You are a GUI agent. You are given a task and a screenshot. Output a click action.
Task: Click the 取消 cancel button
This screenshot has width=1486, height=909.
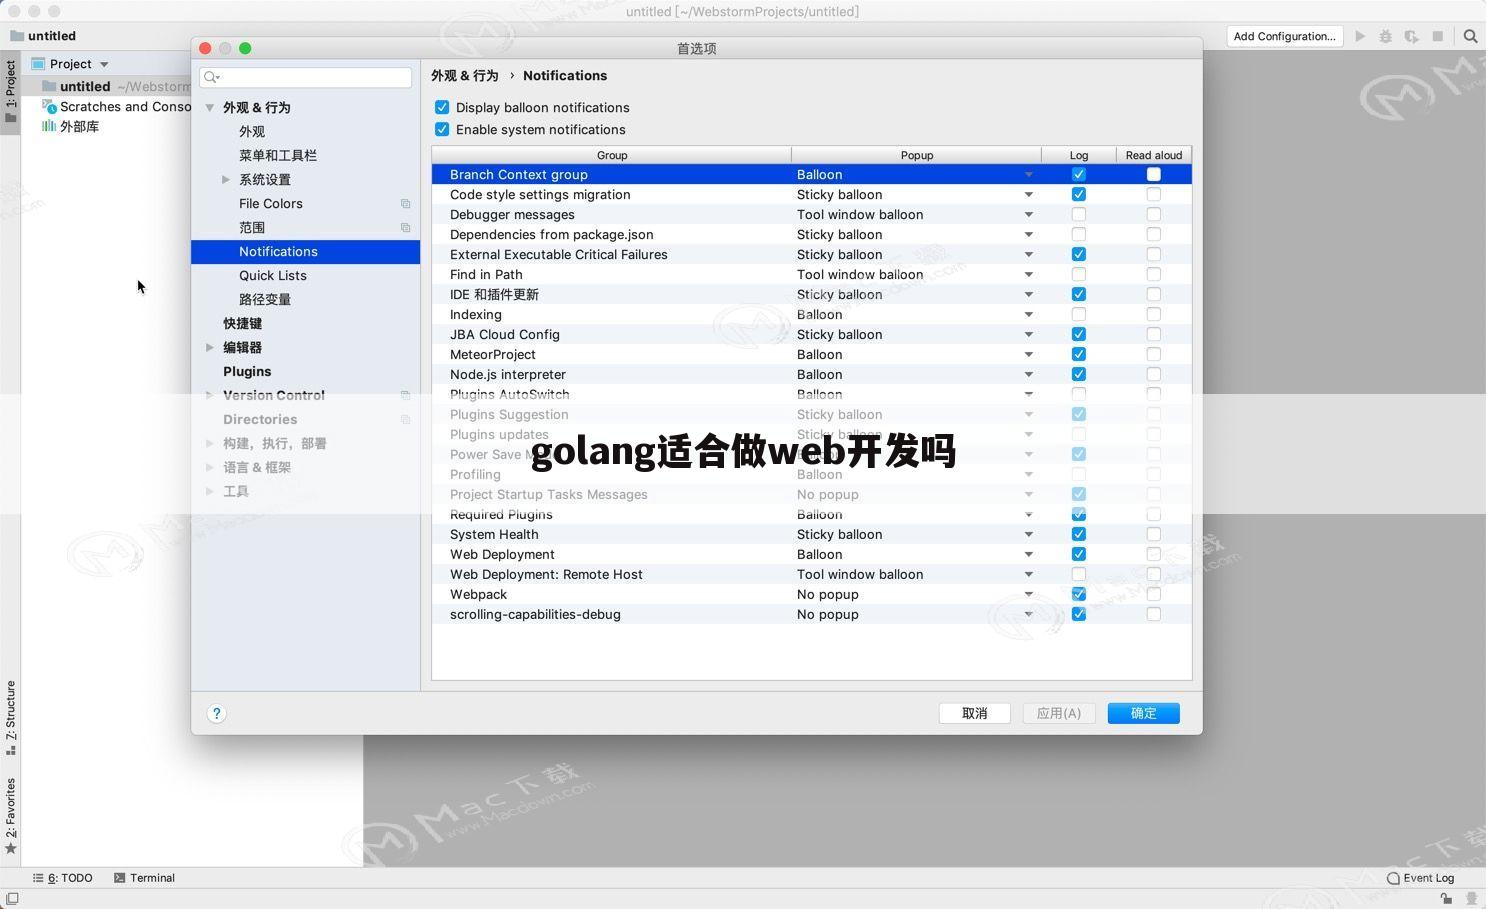tap(975, 713)
